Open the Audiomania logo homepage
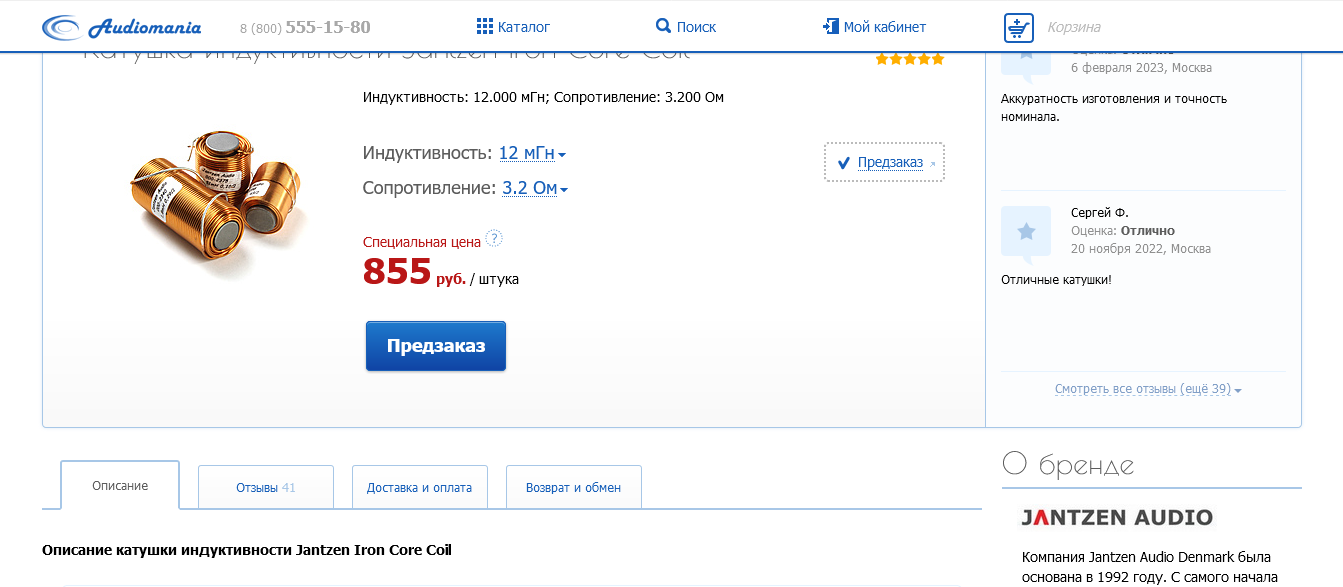 [121, 27]
